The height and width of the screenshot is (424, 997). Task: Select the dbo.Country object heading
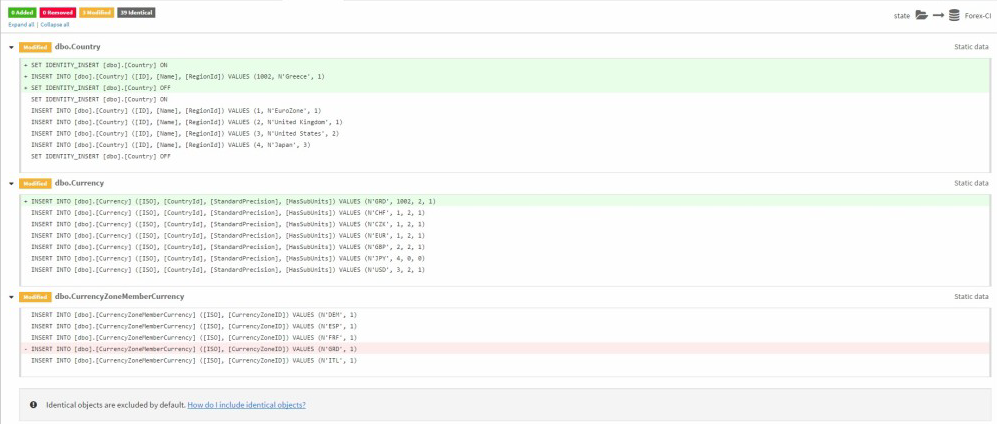coord(77,47)
